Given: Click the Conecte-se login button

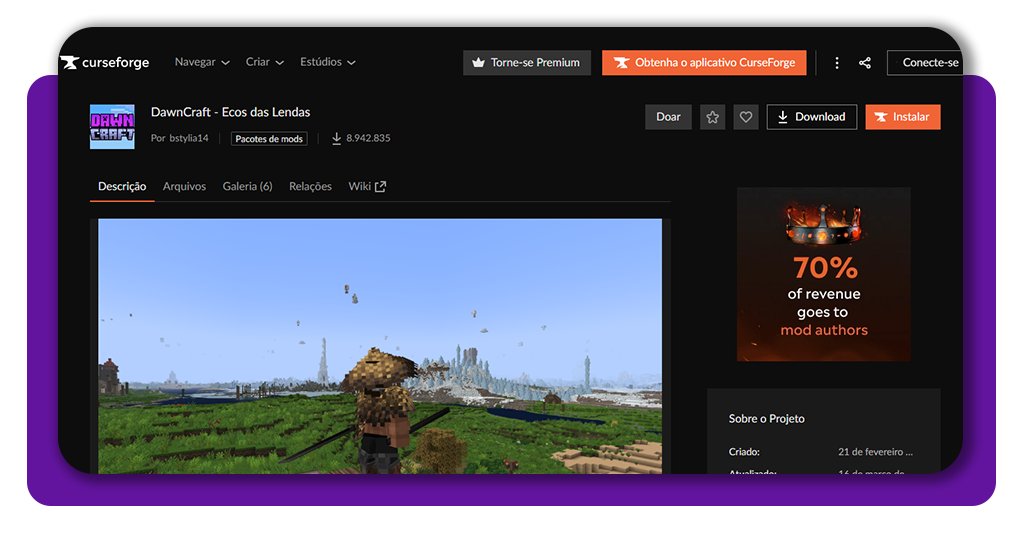Looking at the screenshot, I should pyautogui.click(x=925, y=63).
